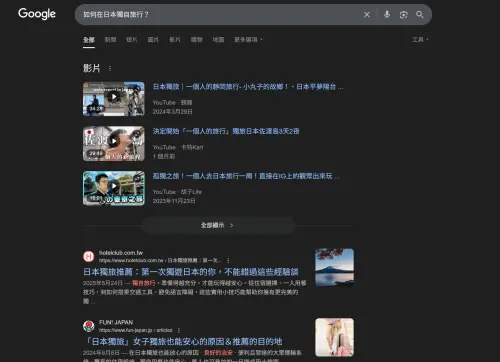Click the hotelclub.com.tw site favicon
This screenshot has width=500, height=362.
[x=89, y=256]
